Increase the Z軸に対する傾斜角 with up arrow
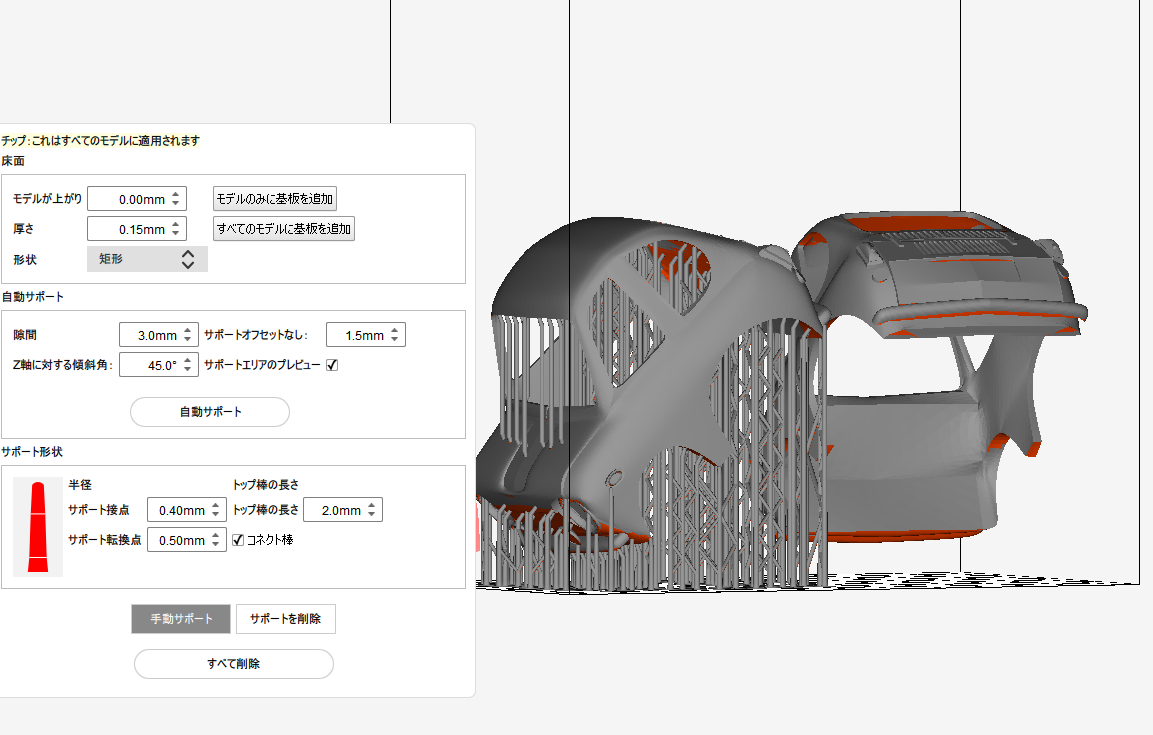This screenshot has height=735, width=1153. [x=188, y=360]
